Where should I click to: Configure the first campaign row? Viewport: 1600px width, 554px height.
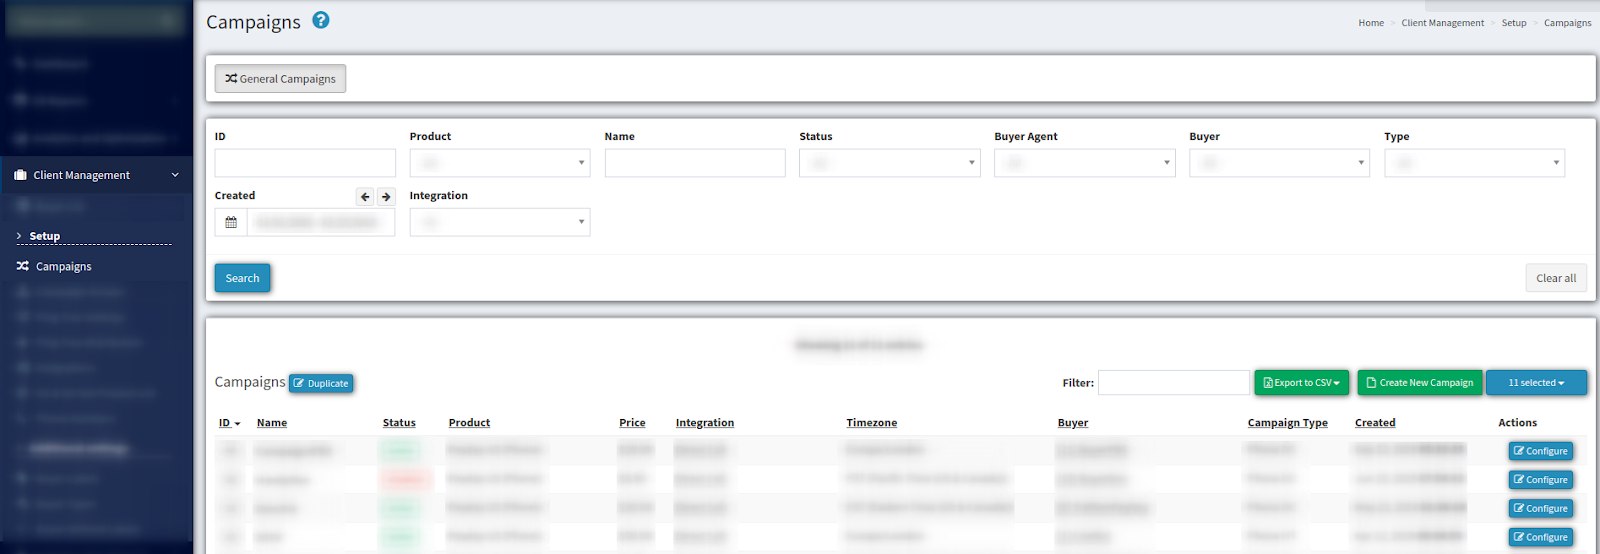click(1540, 451)
